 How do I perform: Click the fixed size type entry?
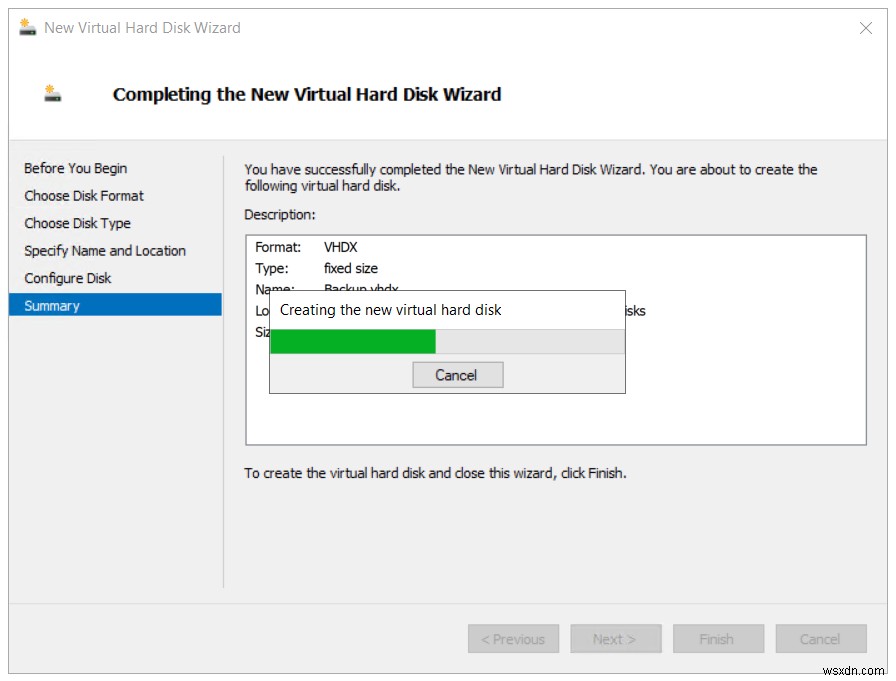tap(350, 268)
